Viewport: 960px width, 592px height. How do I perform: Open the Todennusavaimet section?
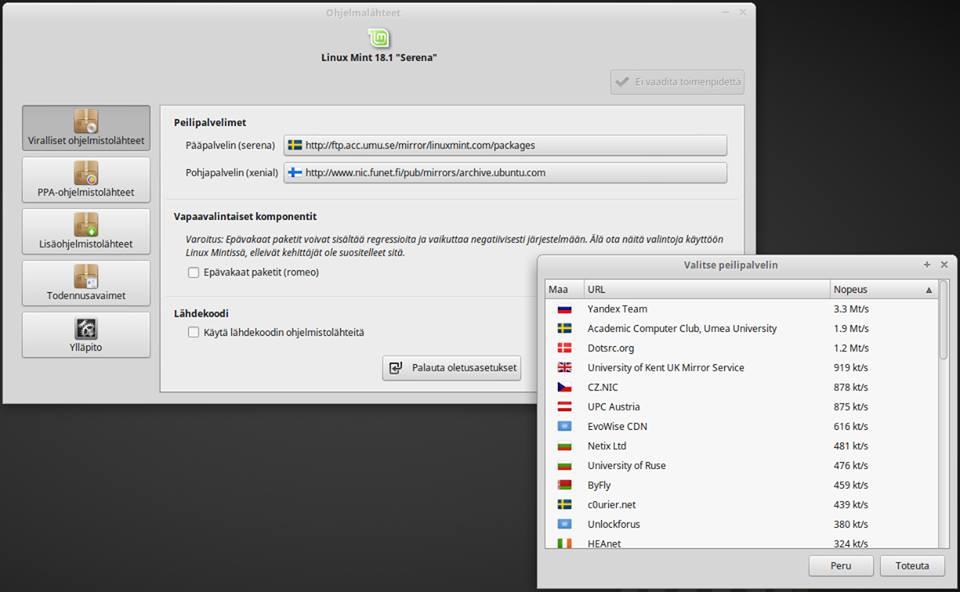point(86,283)
